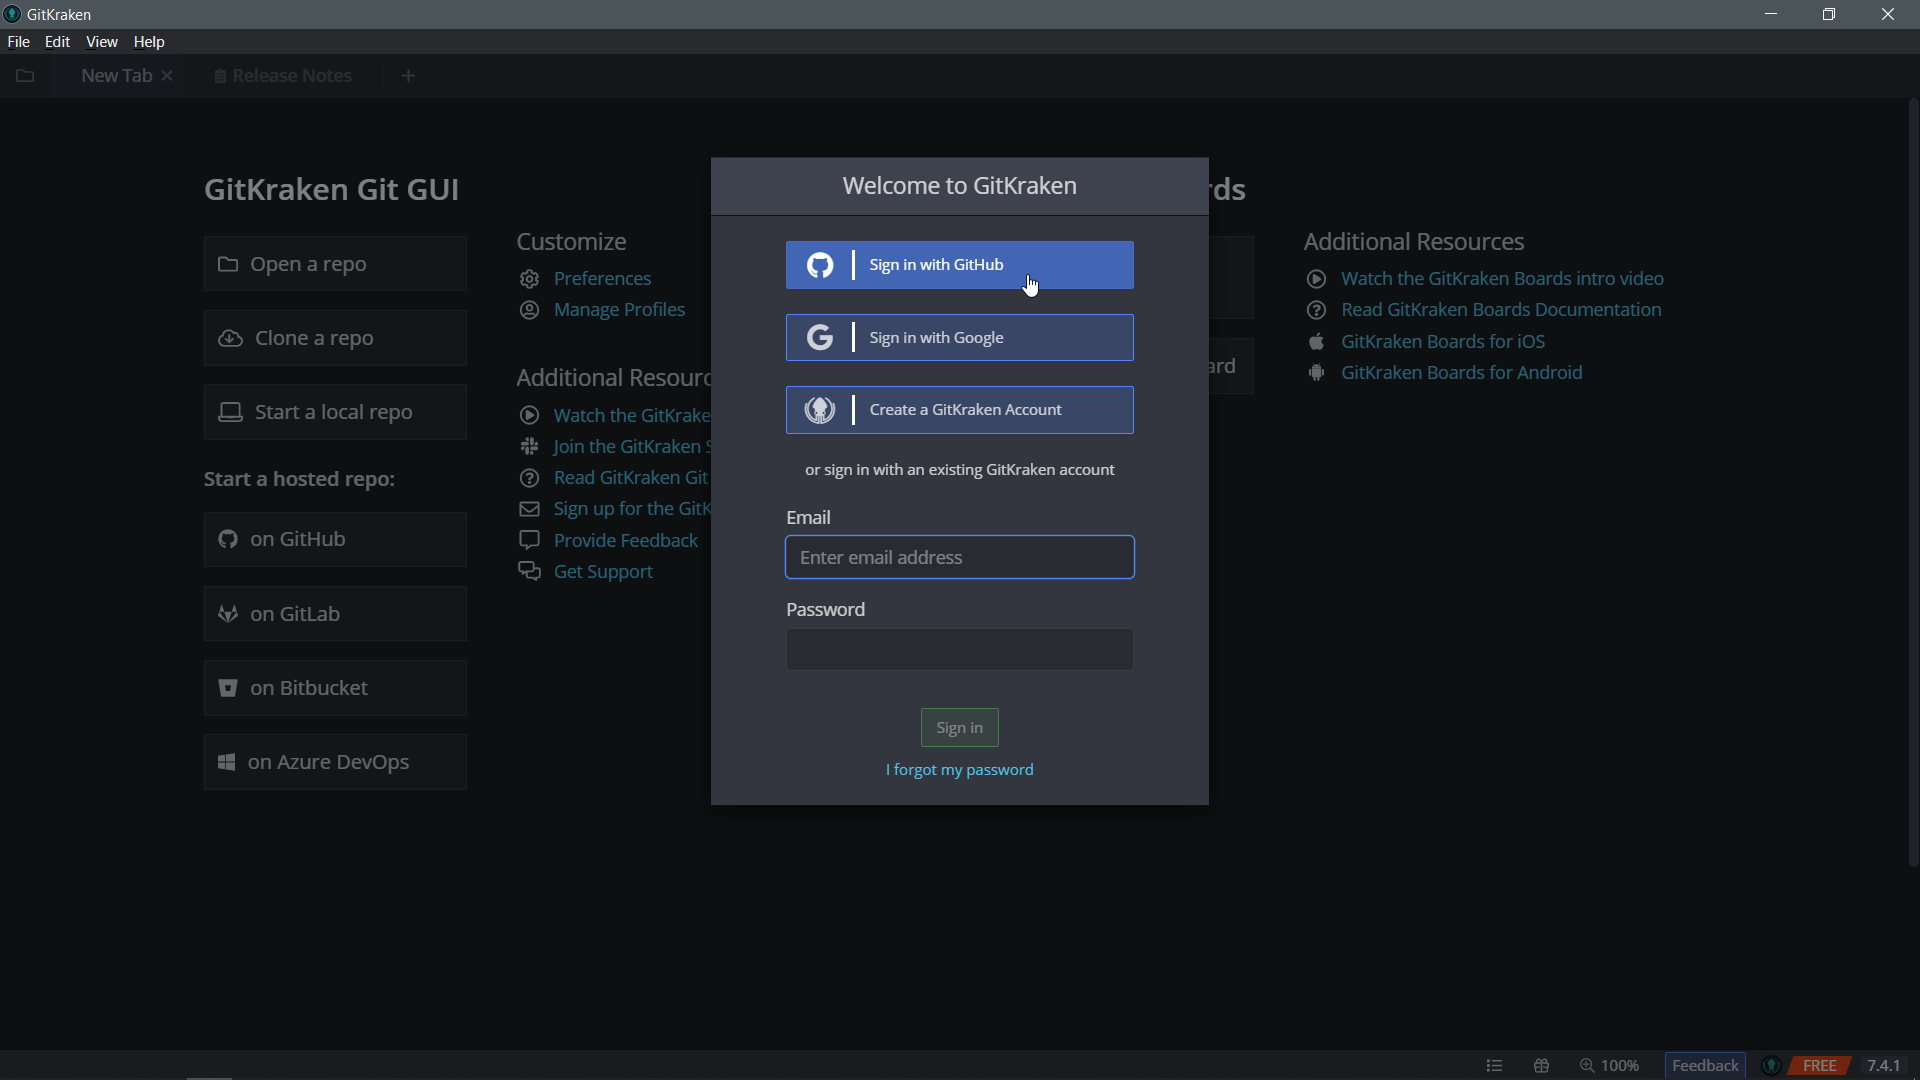This screenshot has height=1080, width=1920.
Task: Click the email address input field
Action: click(959, 556)
